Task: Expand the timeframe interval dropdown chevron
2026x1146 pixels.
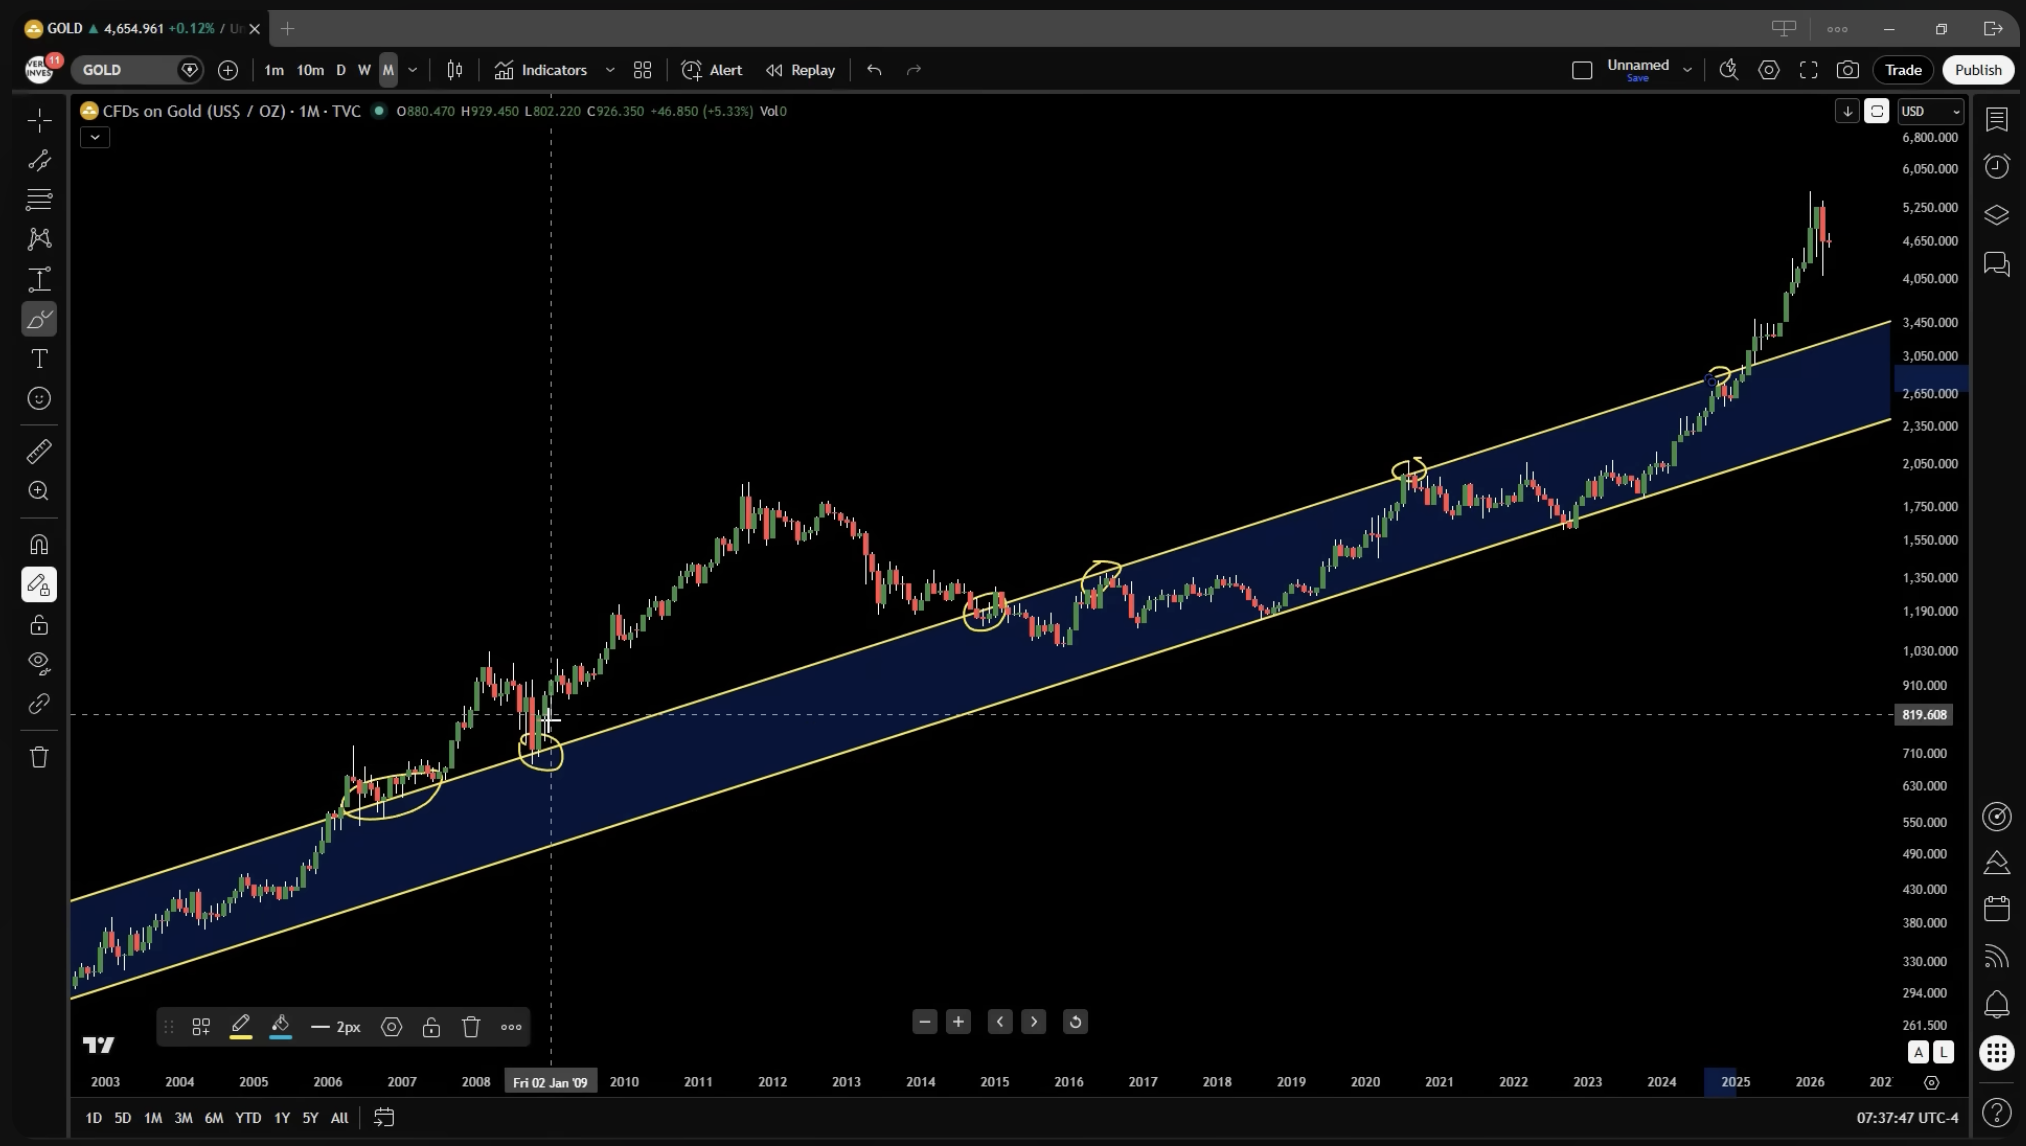Action: tap(412, 70)
